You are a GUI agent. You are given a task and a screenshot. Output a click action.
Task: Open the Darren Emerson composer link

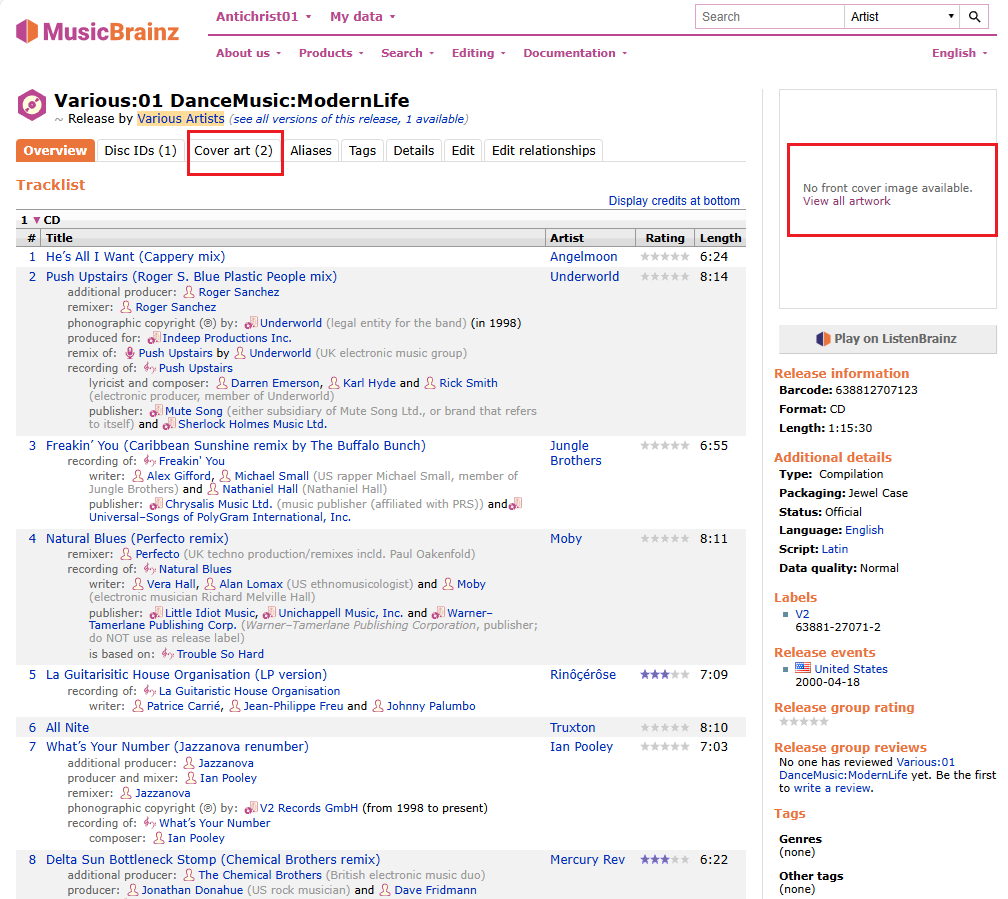(x=275, y=383)
